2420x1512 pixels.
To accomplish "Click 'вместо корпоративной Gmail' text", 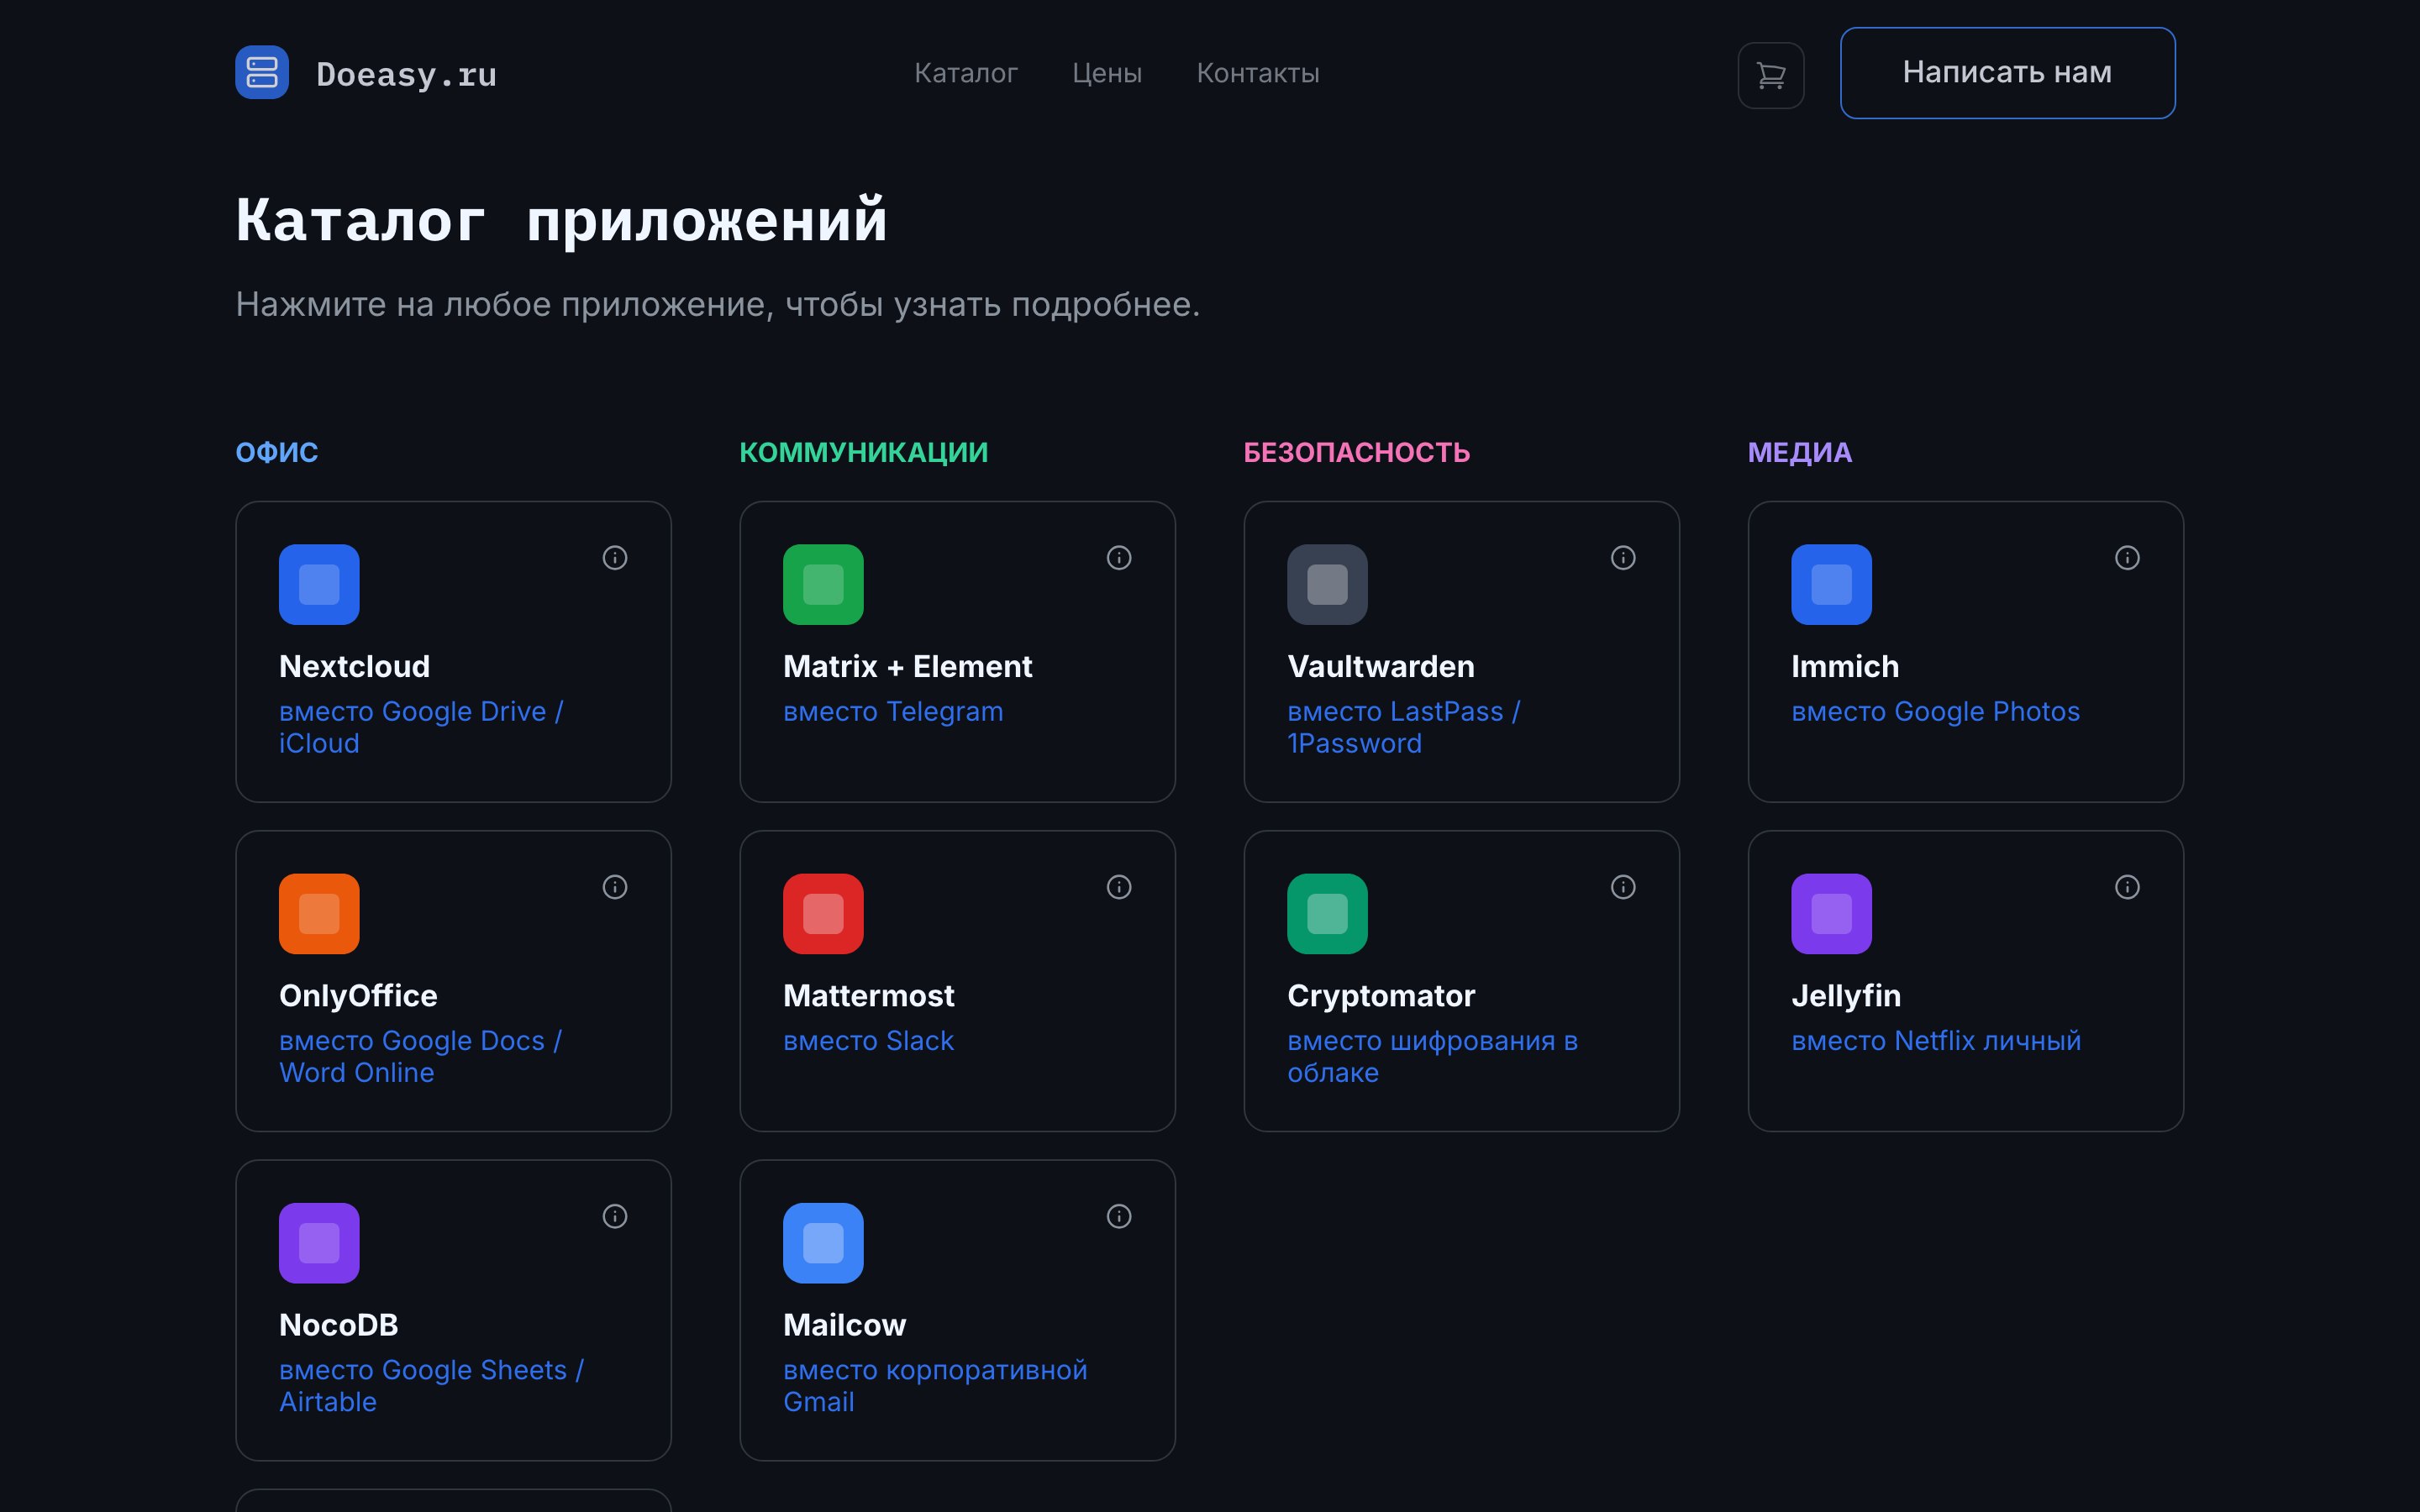I will (934, 1386).
